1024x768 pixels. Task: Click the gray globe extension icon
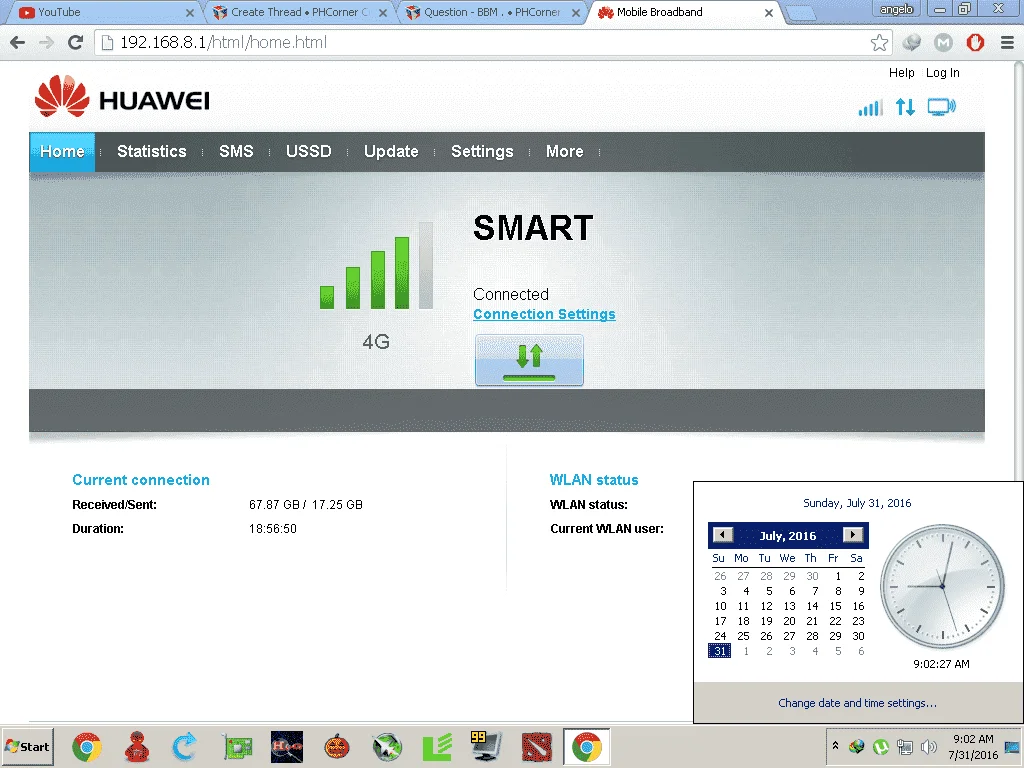(x=912, y=42)
